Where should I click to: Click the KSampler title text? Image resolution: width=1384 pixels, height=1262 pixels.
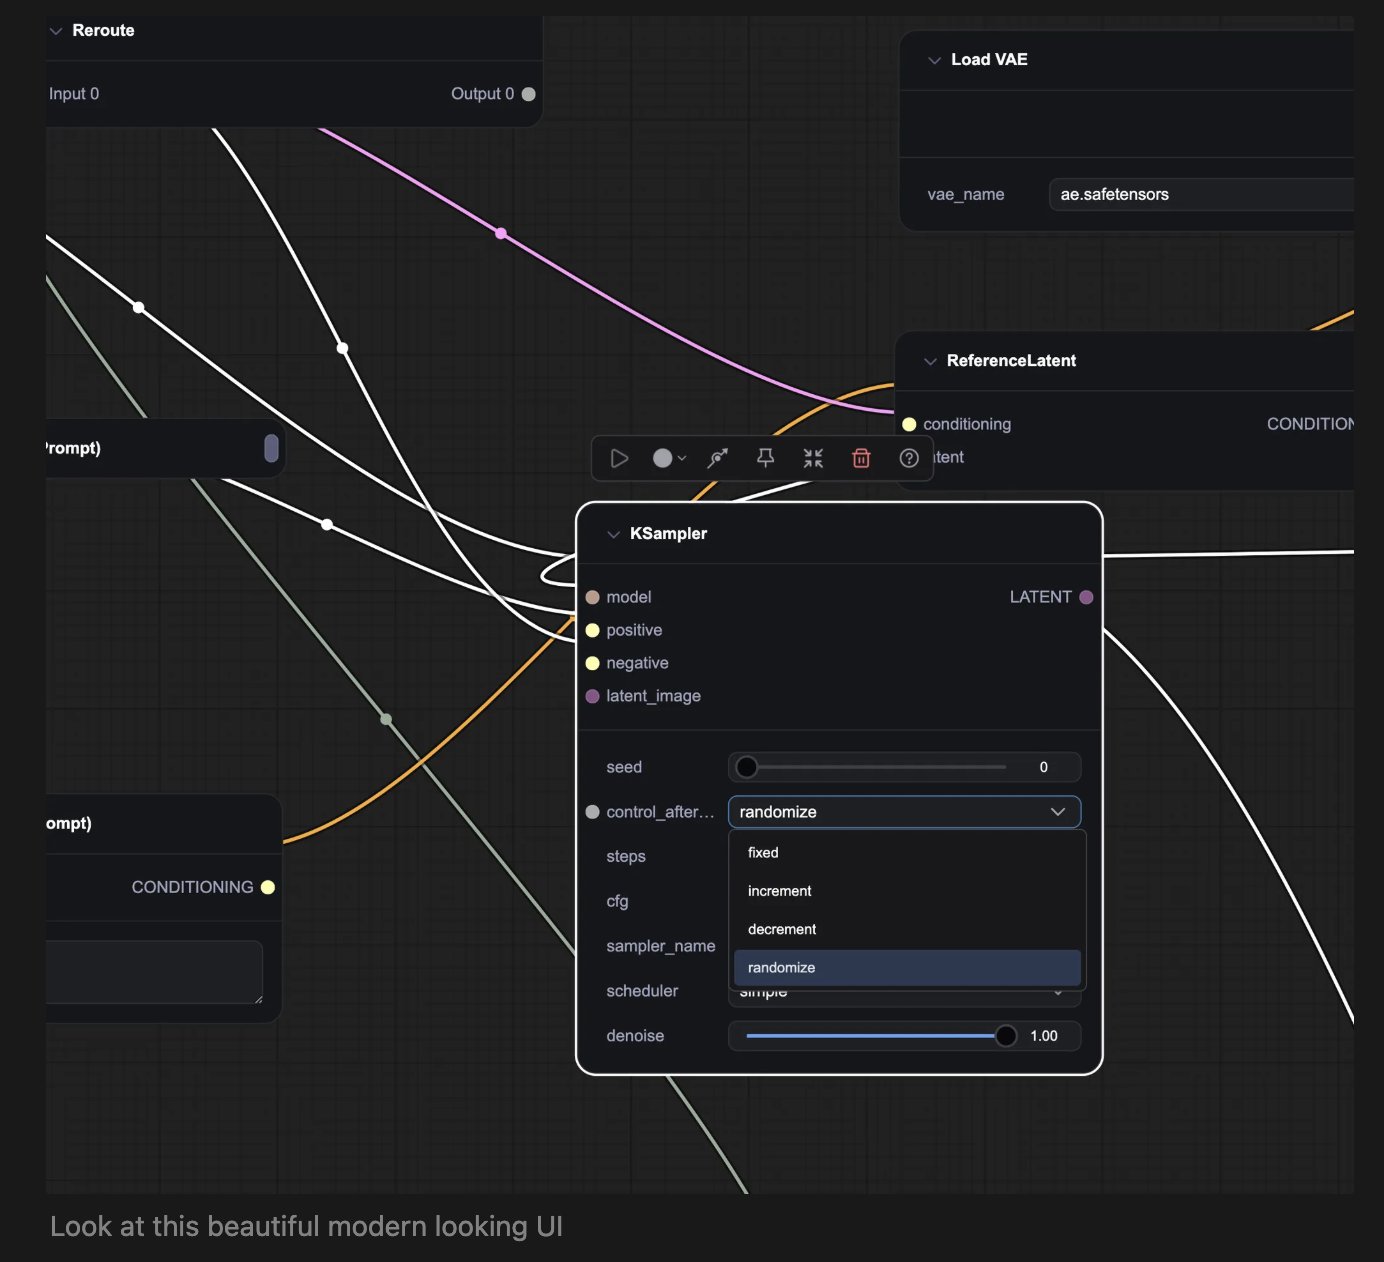(x=668, y=534)
